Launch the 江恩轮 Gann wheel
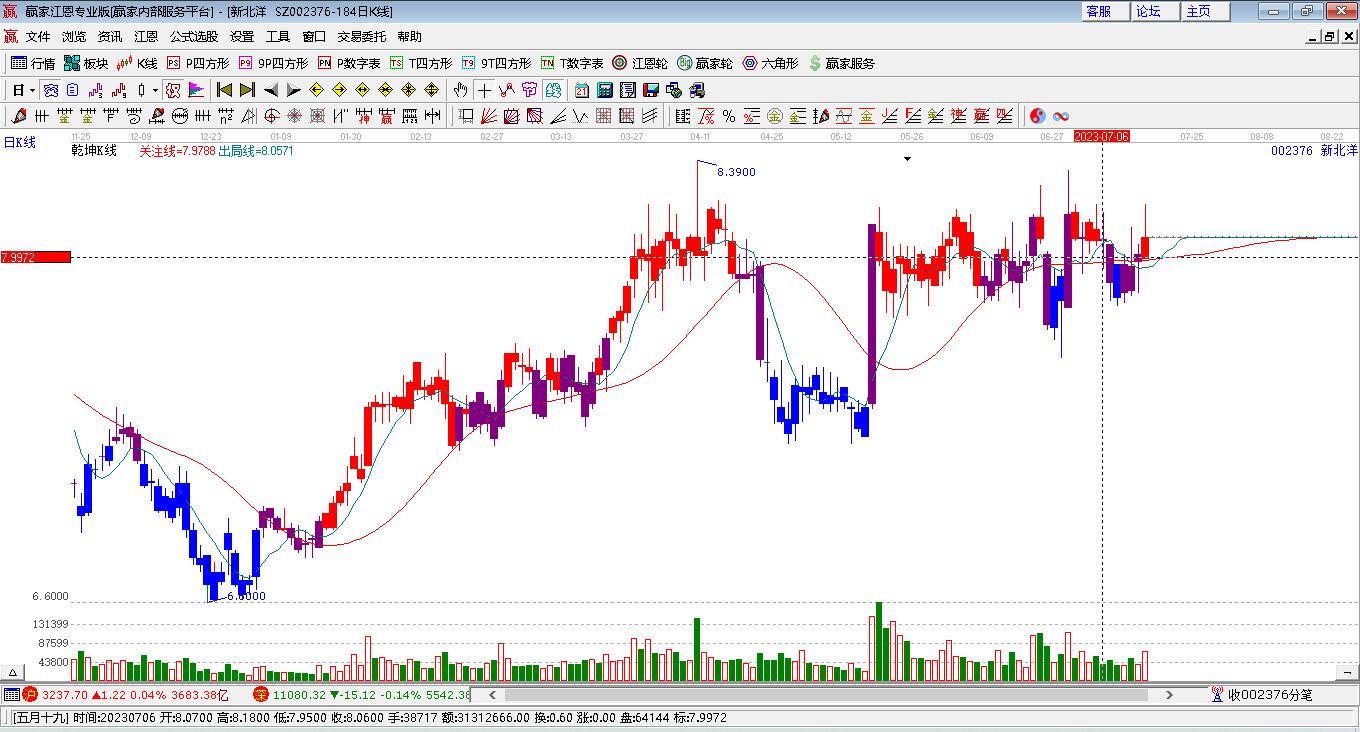This screenshot has width=1360, height=732. [640, 63]
